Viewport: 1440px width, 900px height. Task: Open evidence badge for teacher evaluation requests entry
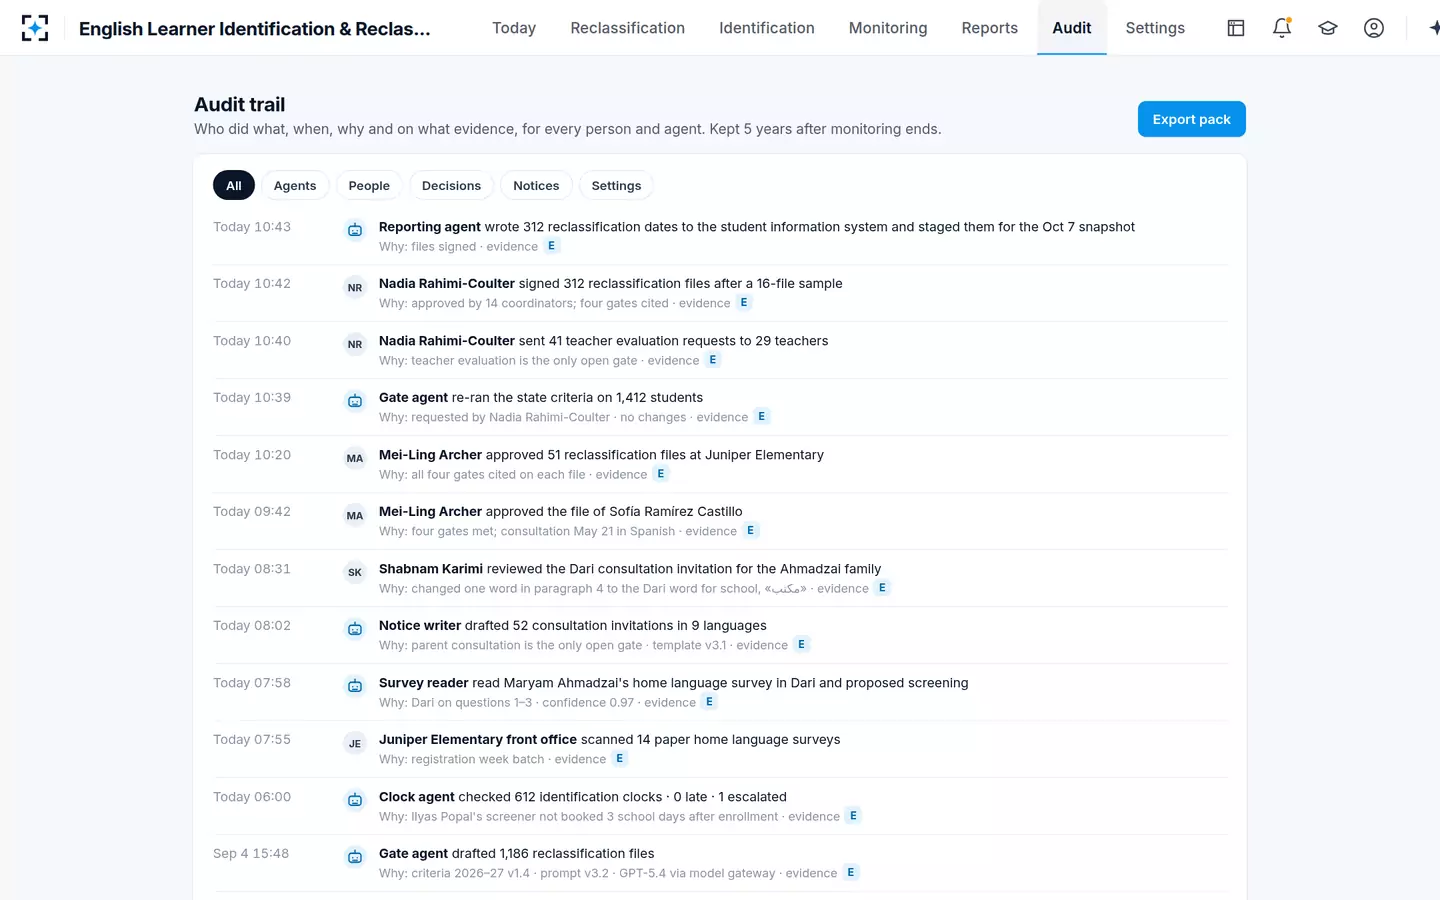[x=713, y=360]
